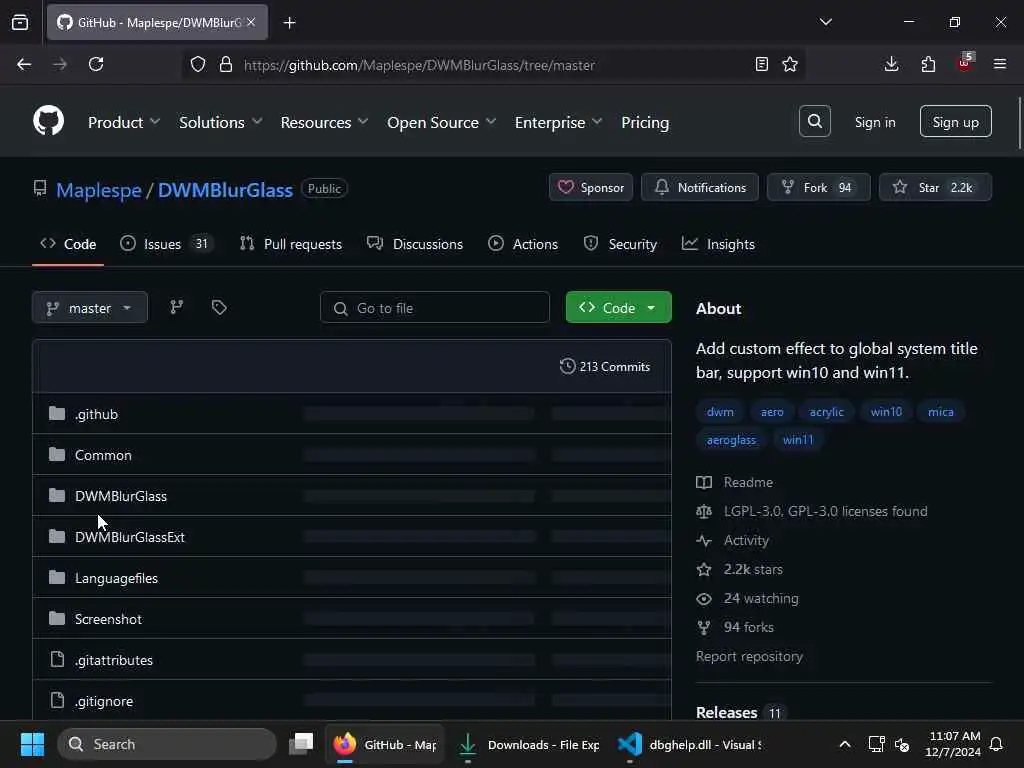Switch to the Issues tab
Image resolution: width=1024 pixels, height=768 pixels.
tap(167, 244)
